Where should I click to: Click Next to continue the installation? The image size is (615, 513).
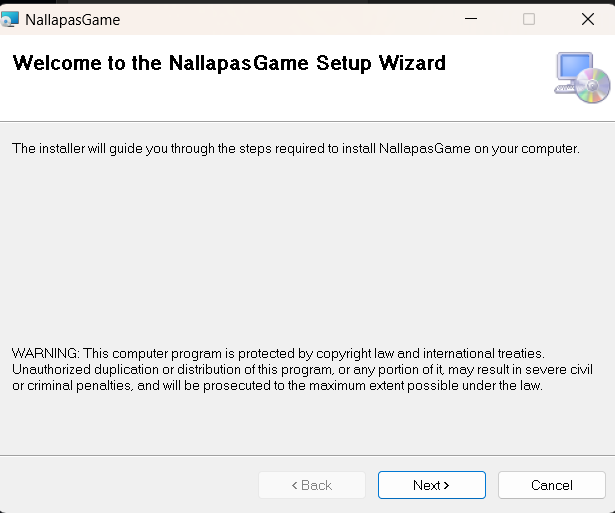point(431,485)
